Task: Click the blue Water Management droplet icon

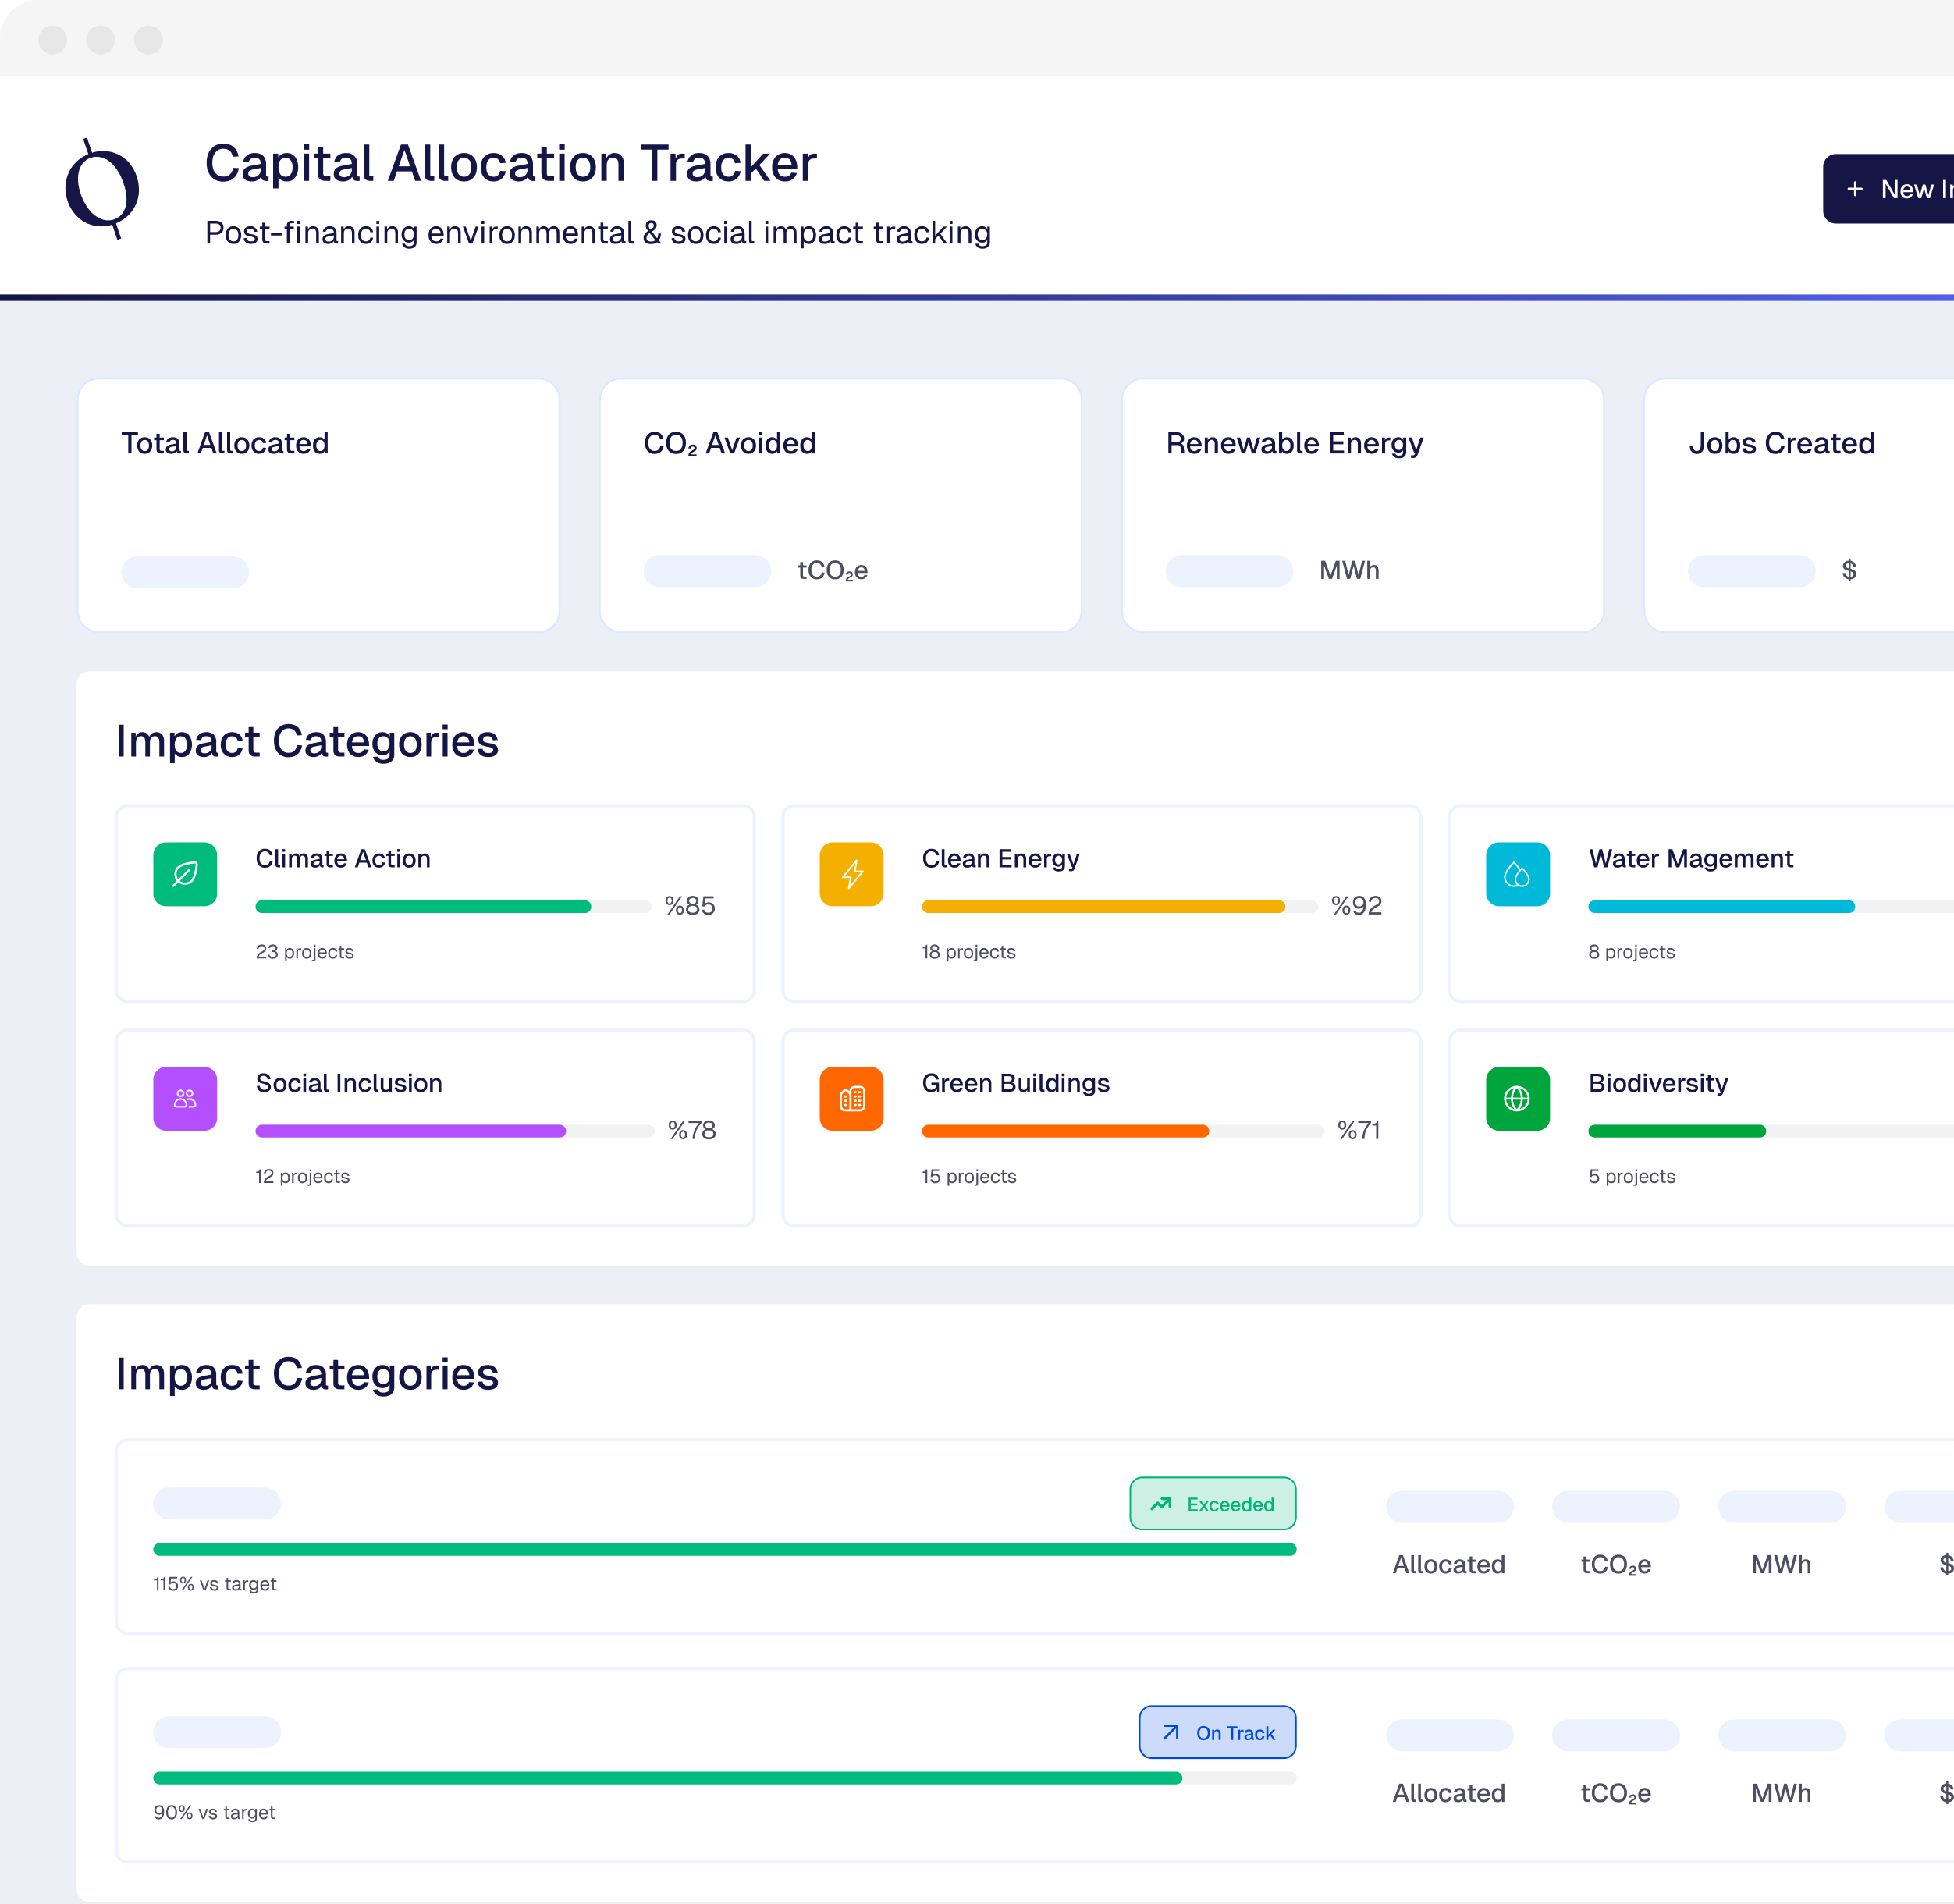Action: pos(1517,874)
